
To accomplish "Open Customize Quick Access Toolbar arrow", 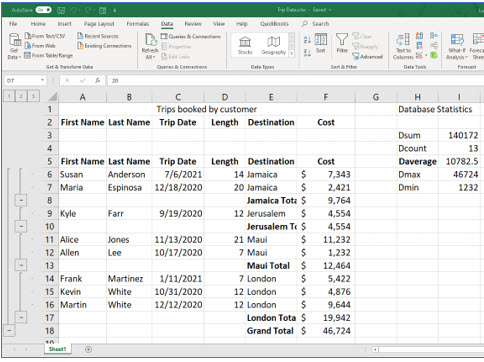I will 114,11.
